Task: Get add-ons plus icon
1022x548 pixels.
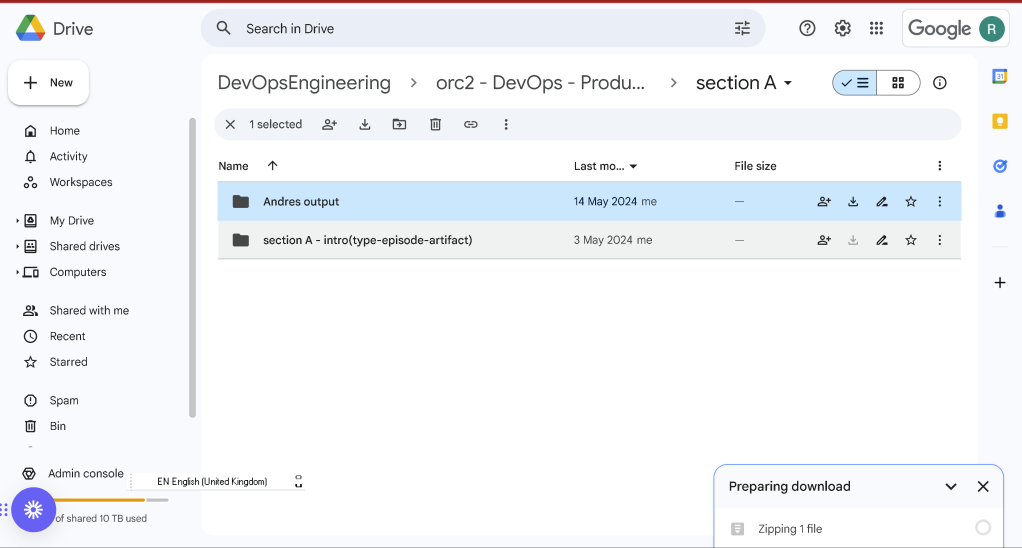Action: 999,282
